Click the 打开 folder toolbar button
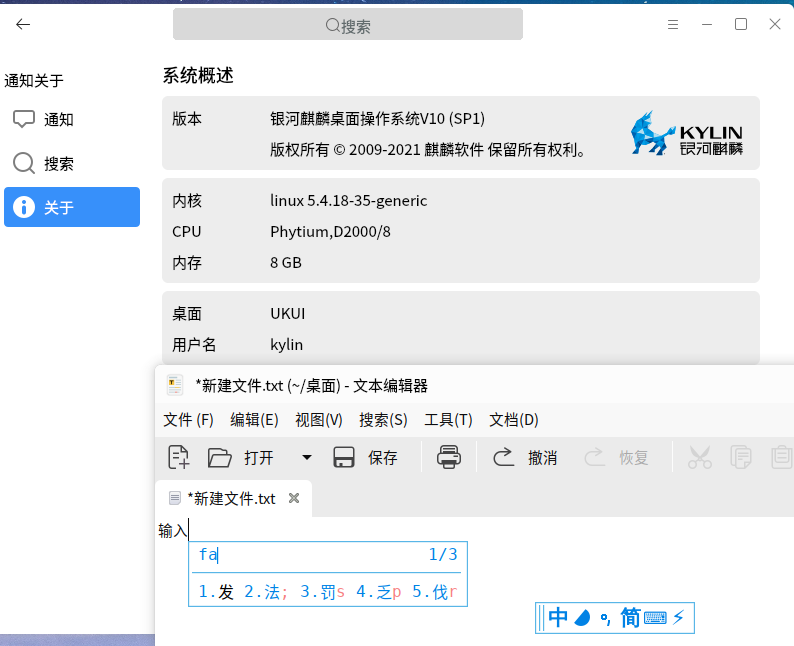The height and width of the screenshot is (646, 794). [x=241, y=458]
